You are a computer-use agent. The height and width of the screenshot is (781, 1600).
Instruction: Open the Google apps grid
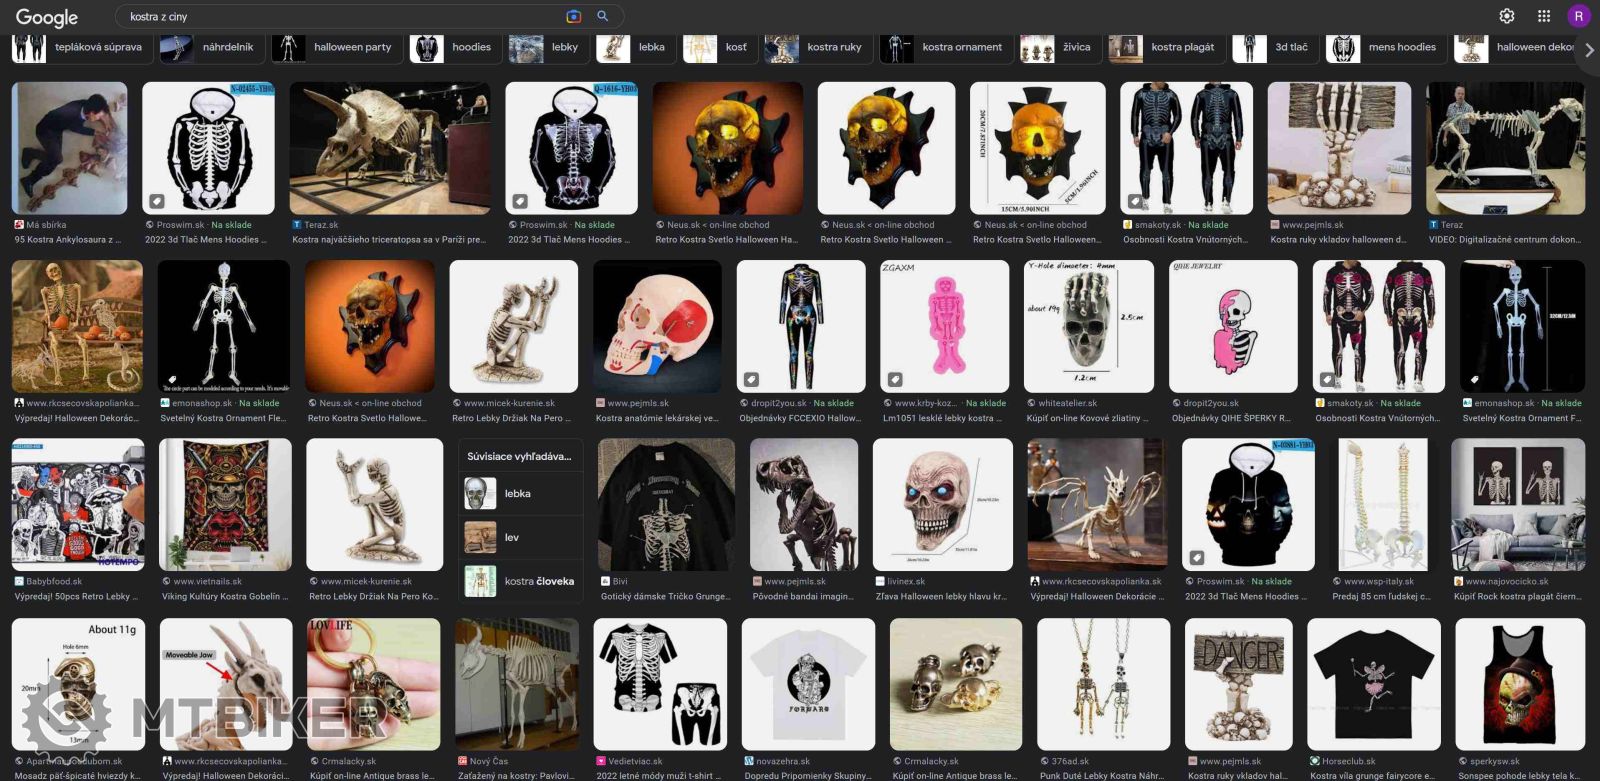[x=1544, y=16]
